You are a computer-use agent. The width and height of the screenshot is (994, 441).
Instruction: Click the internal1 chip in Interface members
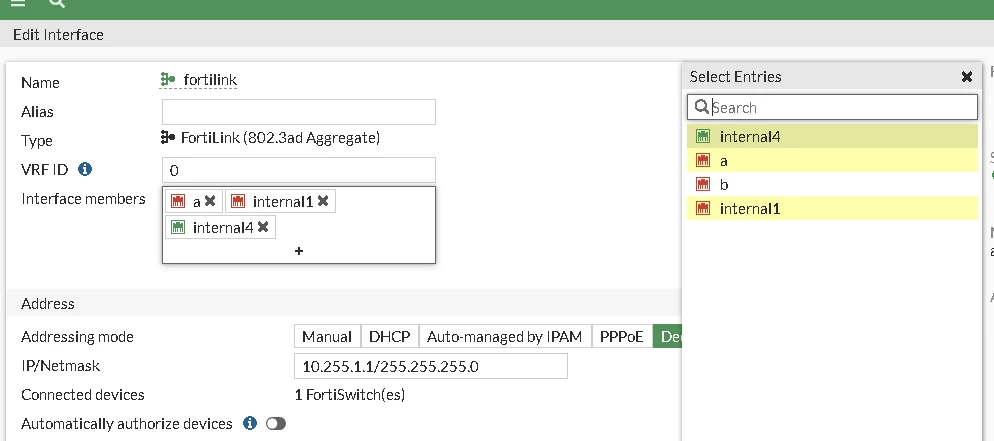pos(280,201)
